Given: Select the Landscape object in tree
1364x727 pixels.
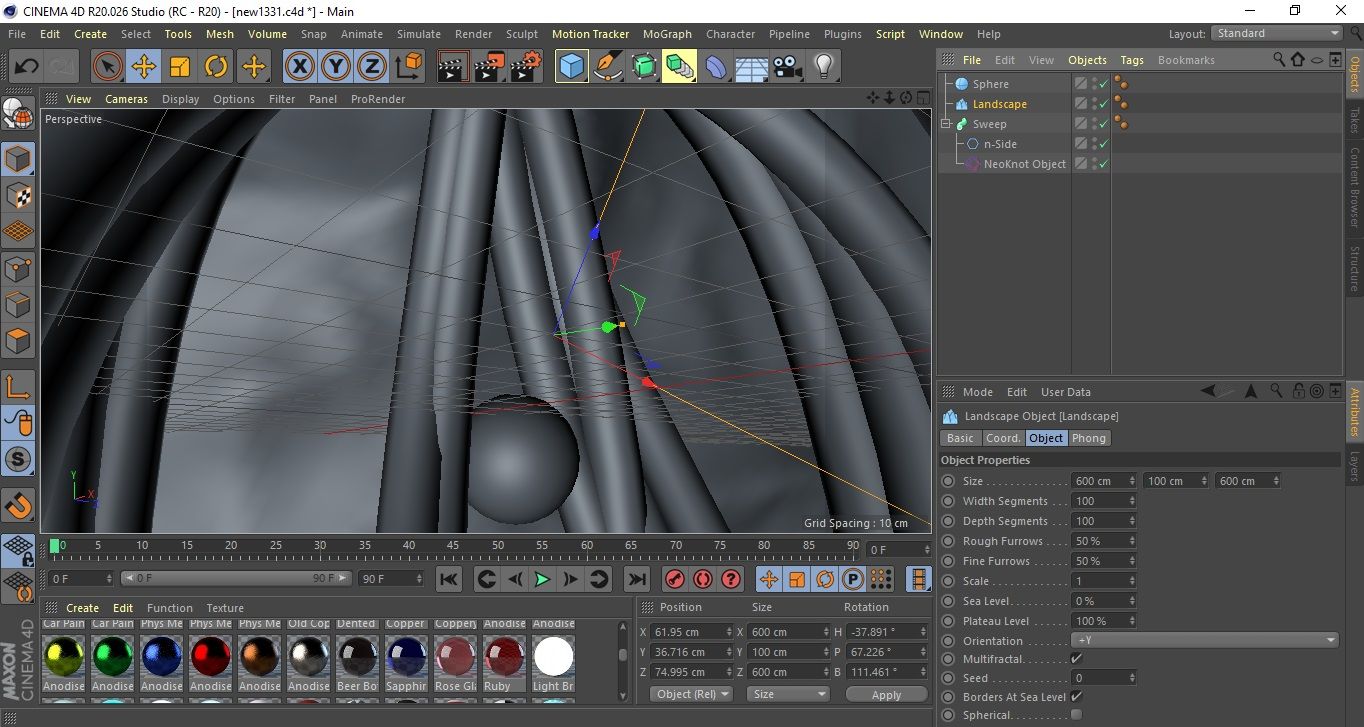Looking at the screenshot, I should point(999,104).
